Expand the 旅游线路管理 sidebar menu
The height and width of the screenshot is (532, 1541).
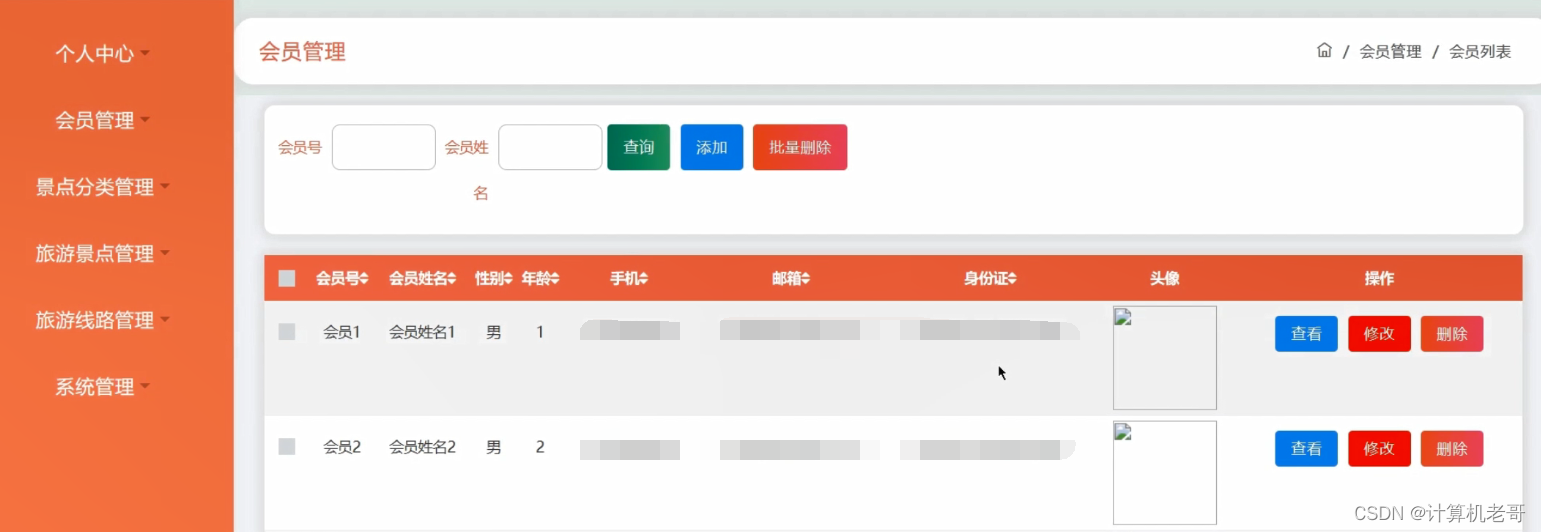tap(102, 321)
